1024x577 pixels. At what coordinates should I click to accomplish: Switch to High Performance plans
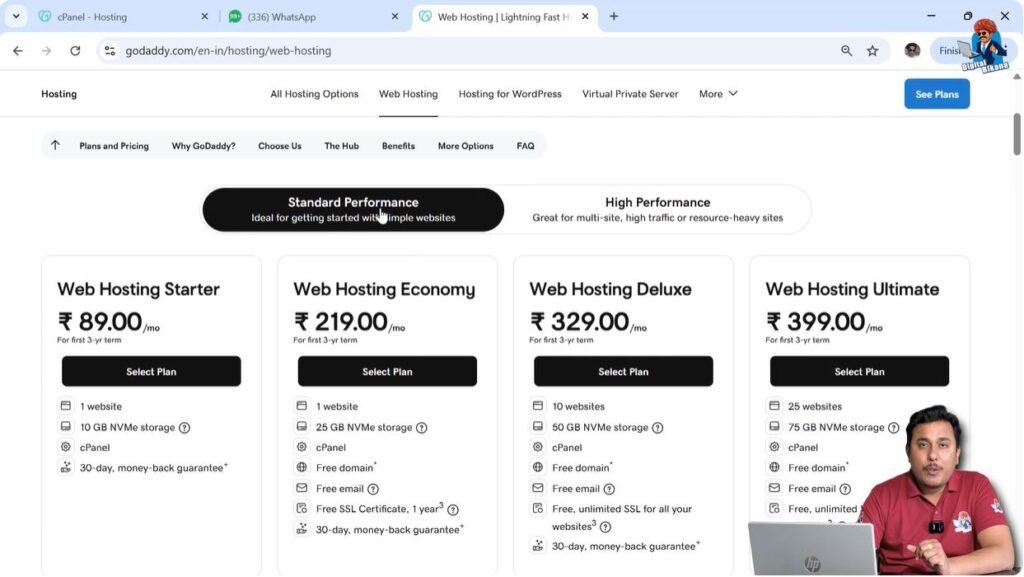tap(658, 210)
